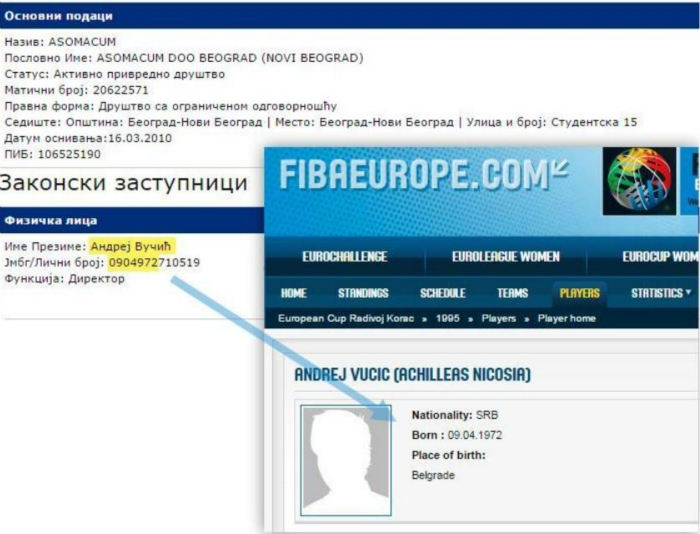The height and width of the screenshot is (534, 700).
Task: Click the highlighted name Андреј Вучић
Action: pos(131,246)
